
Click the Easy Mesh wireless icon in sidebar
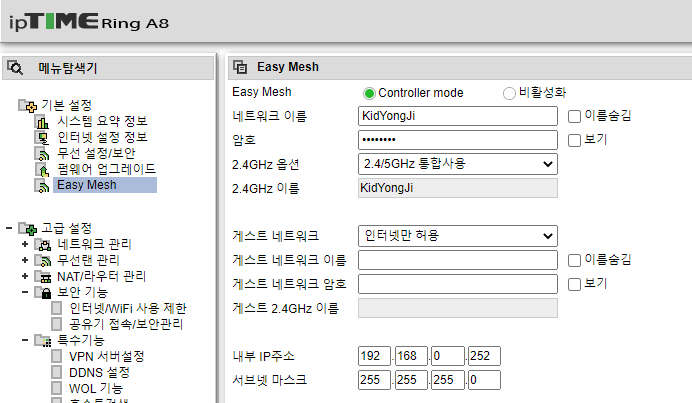(42, 185)
